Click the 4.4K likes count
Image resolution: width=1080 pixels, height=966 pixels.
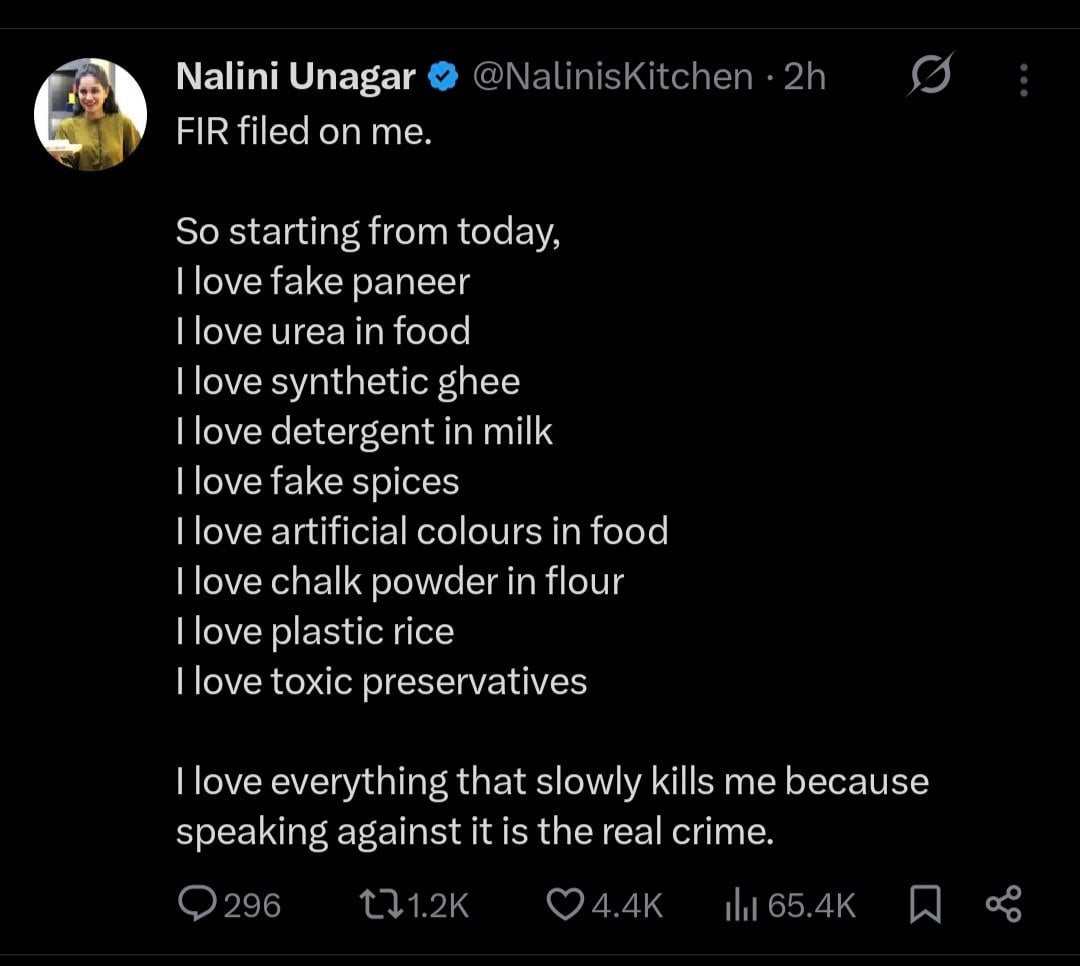click(627, 905)
